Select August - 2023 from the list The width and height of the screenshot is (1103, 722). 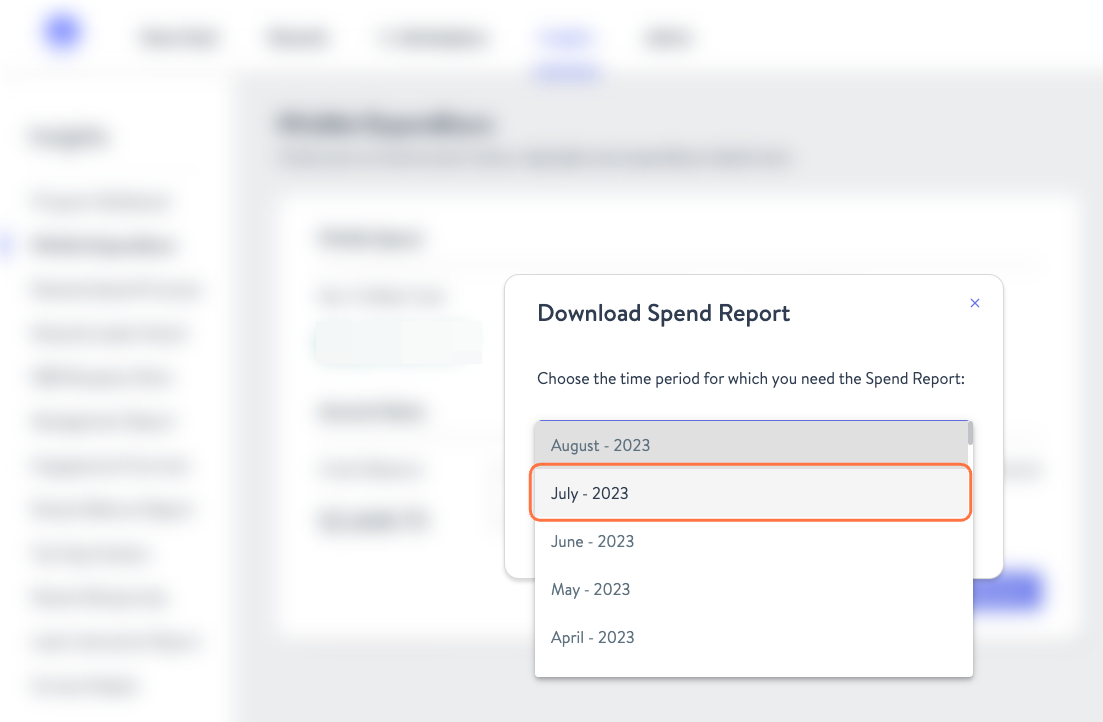pyautogui.click(x=751, y=445)
